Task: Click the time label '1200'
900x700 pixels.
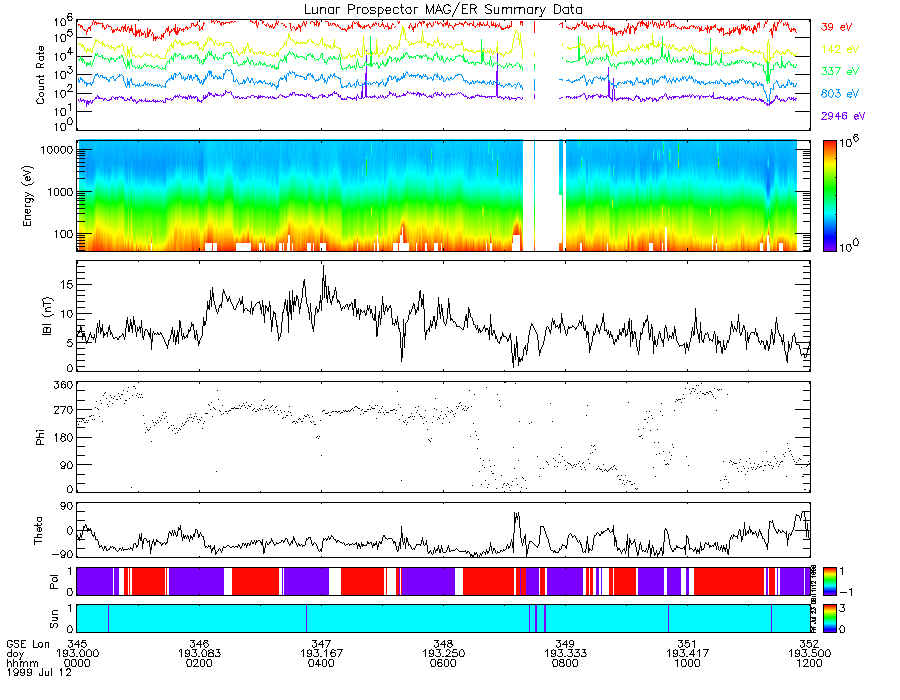Action: coord(809,663)
